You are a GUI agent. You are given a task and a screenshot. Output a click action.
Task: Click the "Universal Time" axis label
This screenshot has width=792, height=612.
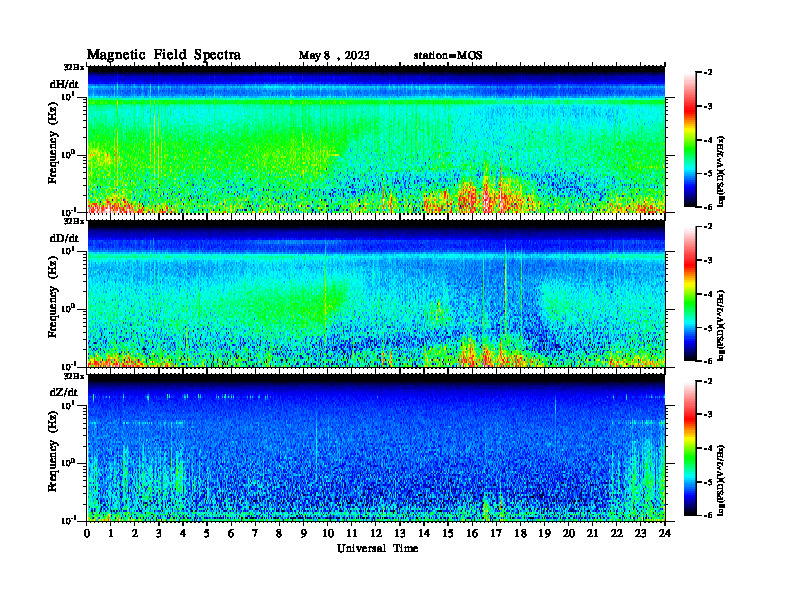point(377,548)
